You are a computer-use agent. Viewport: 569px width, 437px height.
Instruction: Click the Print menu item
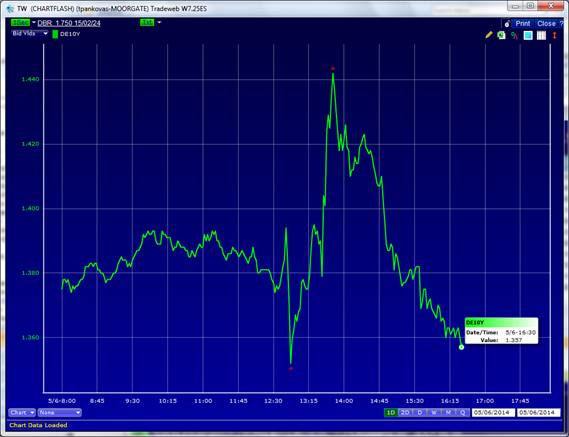[523, 24]
